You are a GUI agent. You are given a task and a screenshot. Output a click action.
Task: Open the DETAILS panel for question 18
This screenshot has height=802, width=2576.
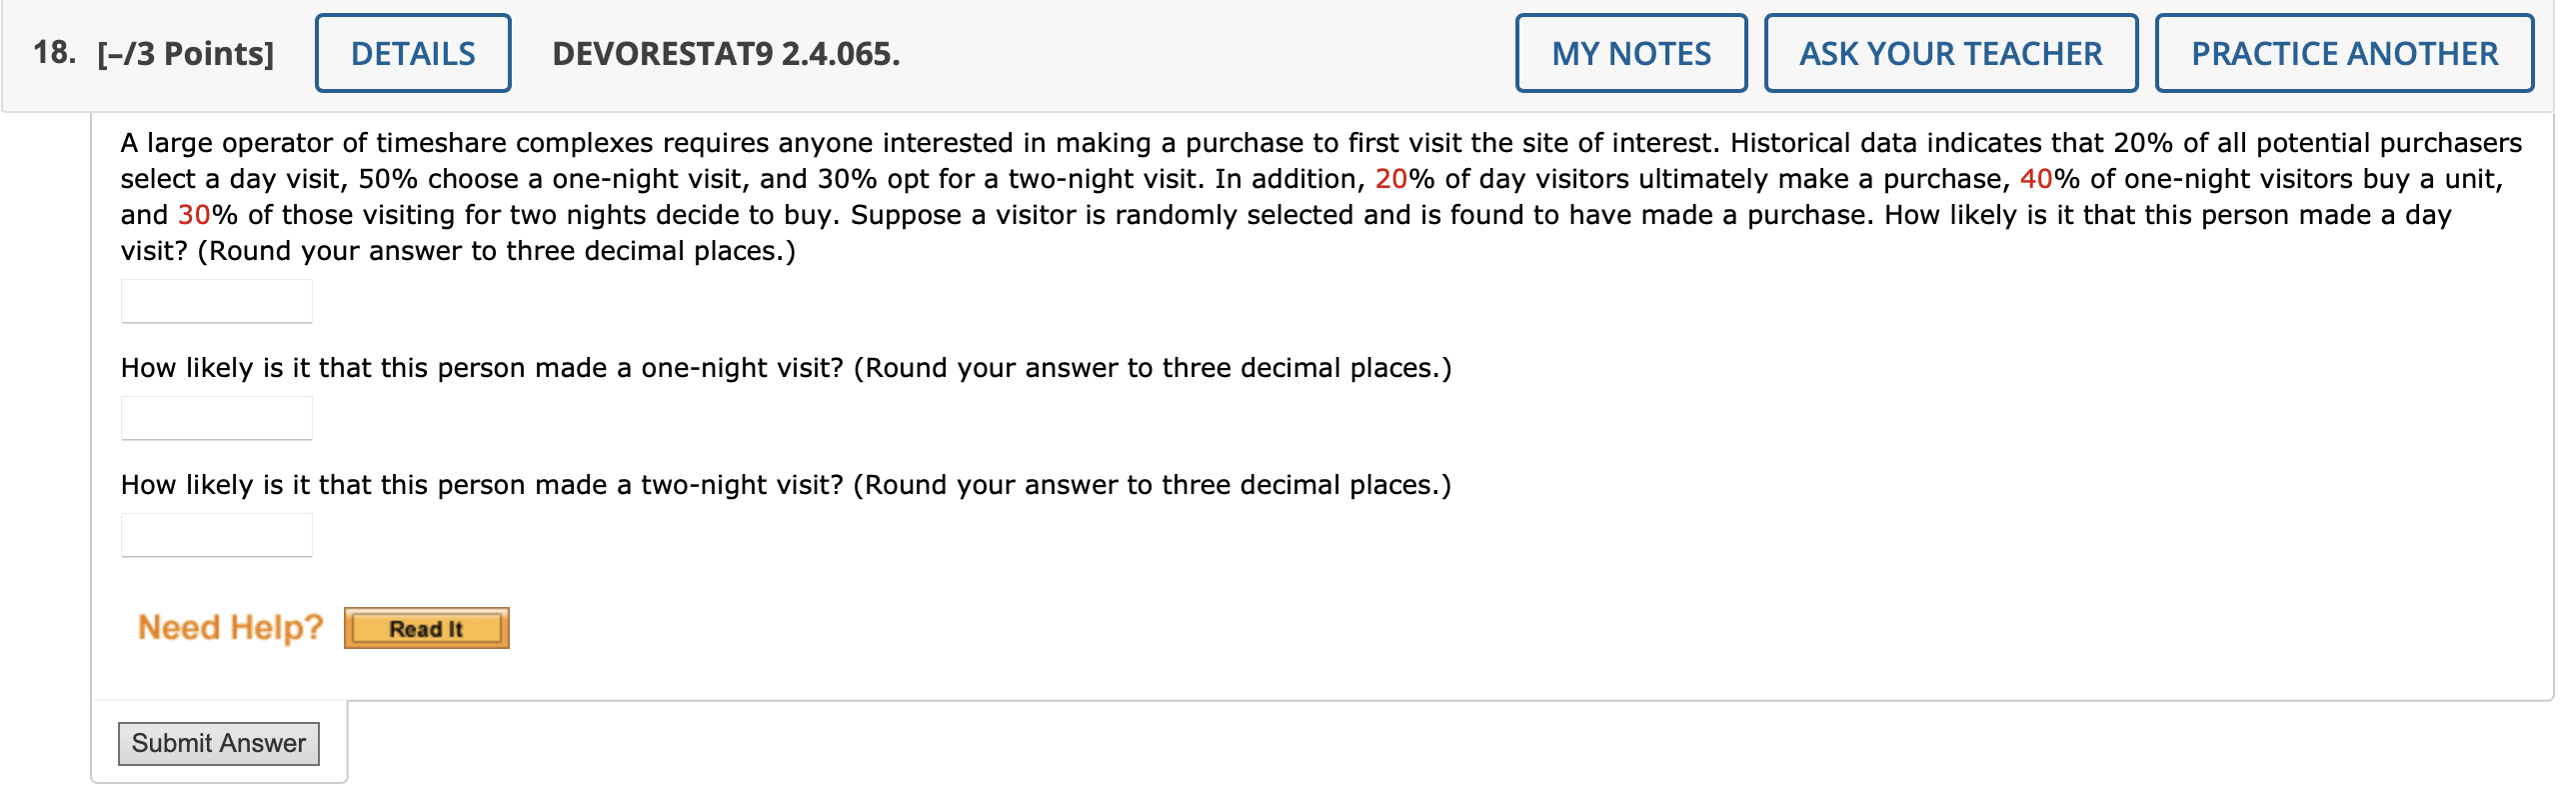click(x=412, y=52)
